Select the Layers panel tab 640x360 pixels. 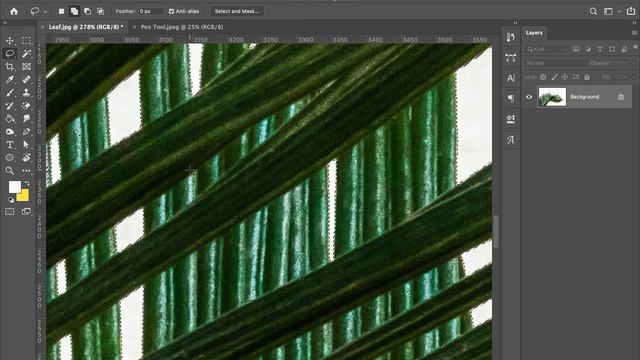[534, 33]
